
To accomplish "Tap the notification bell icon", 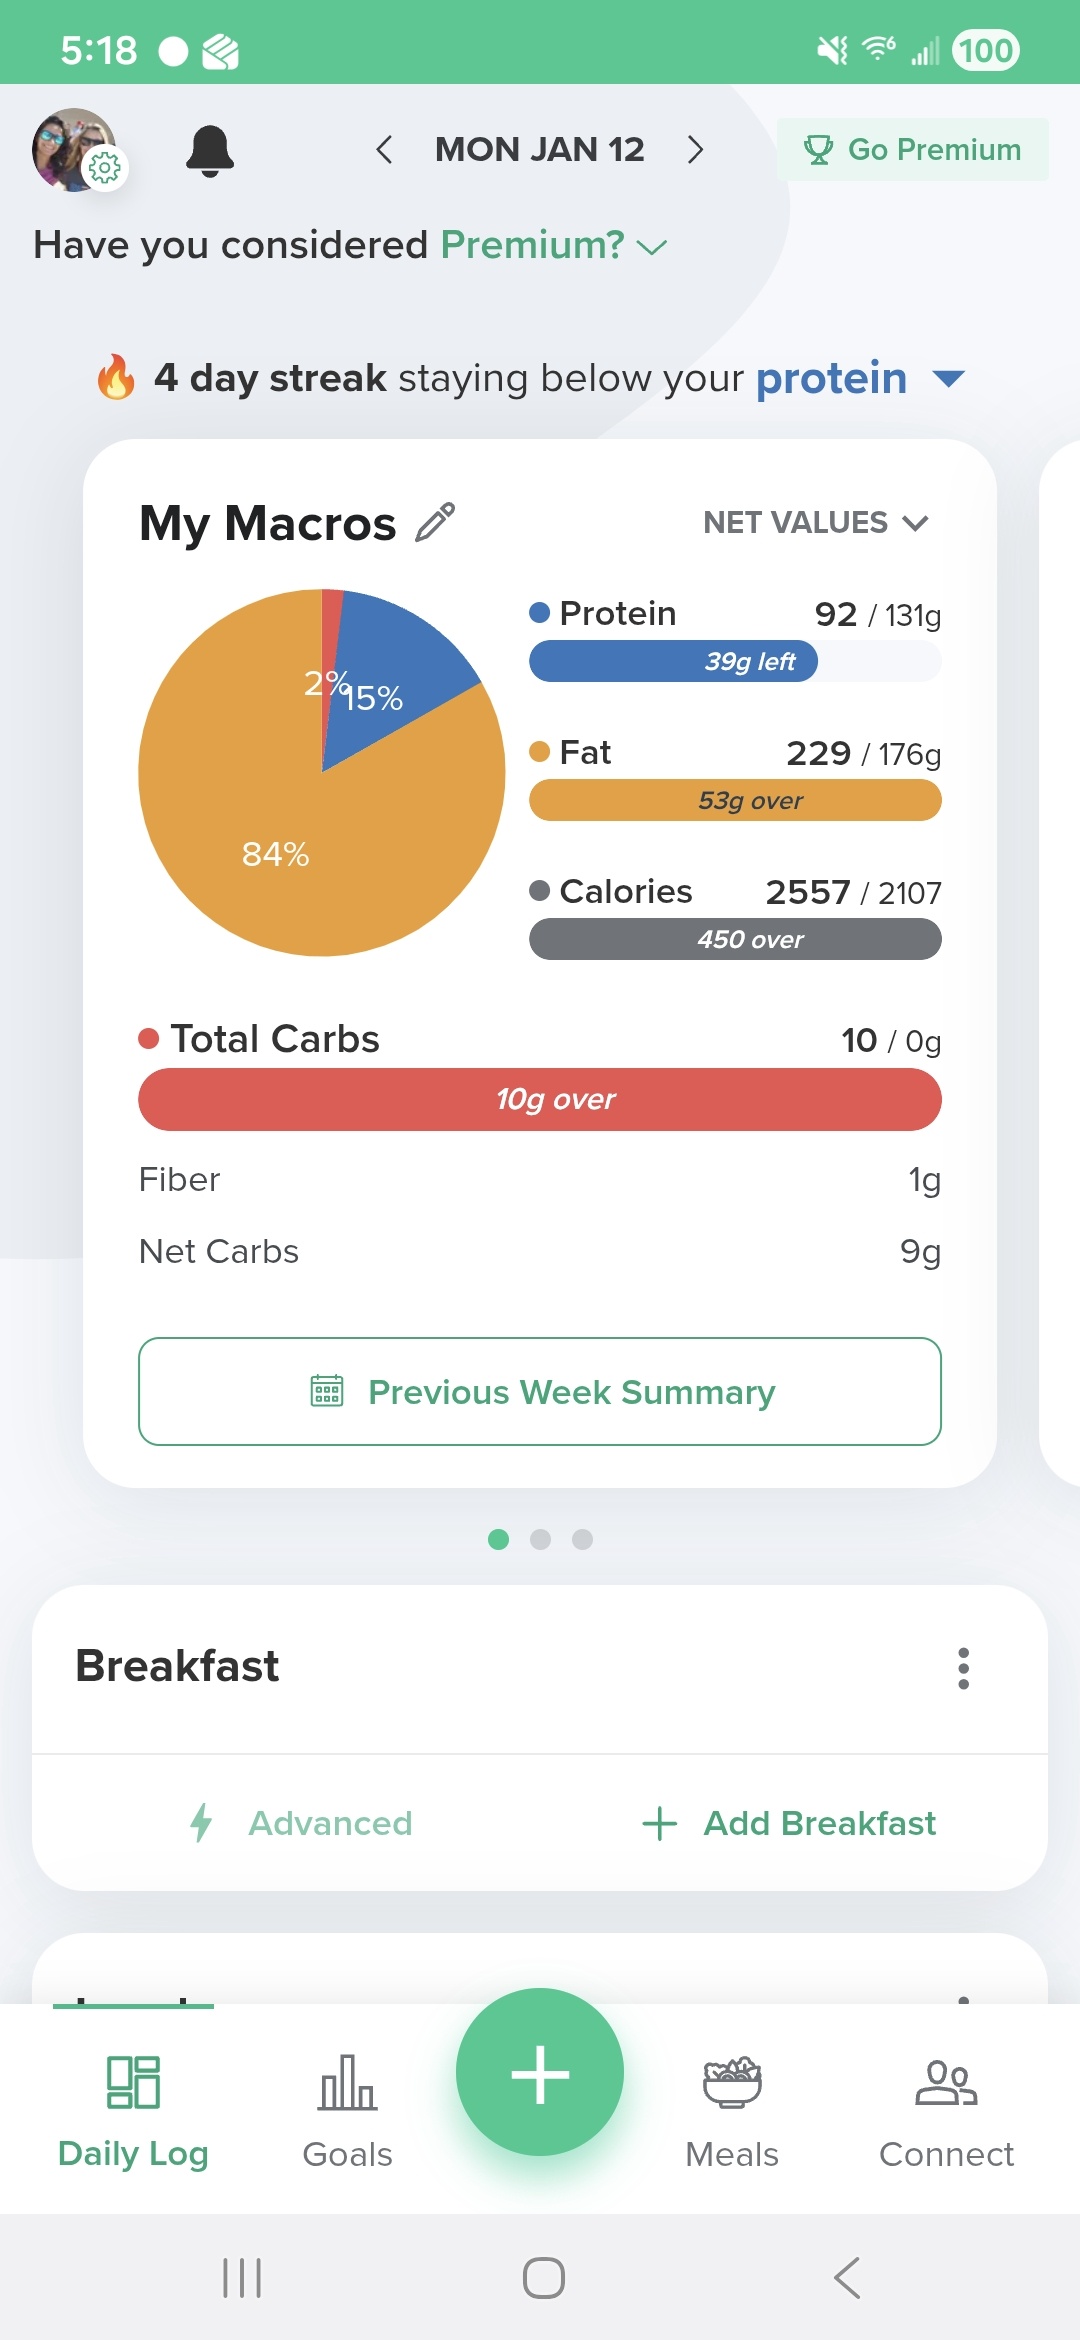I will coord(210,151).
